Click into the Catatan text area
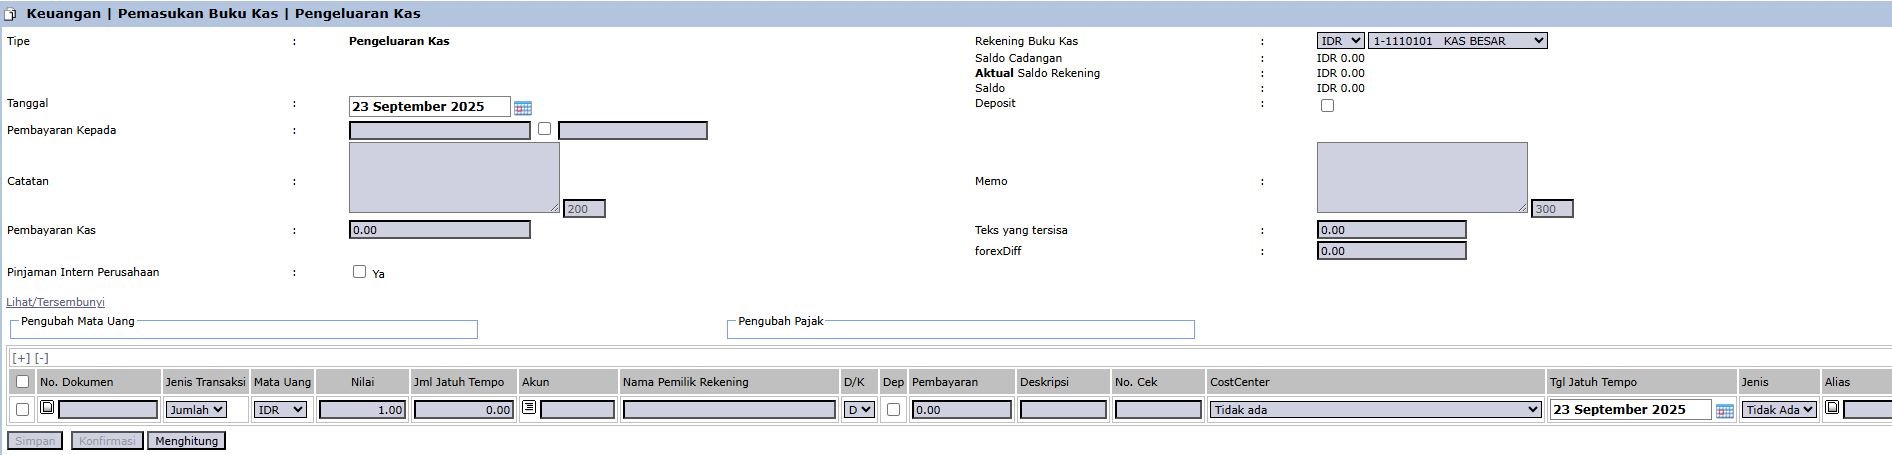The image size is (1892, 455). [453, 177]
